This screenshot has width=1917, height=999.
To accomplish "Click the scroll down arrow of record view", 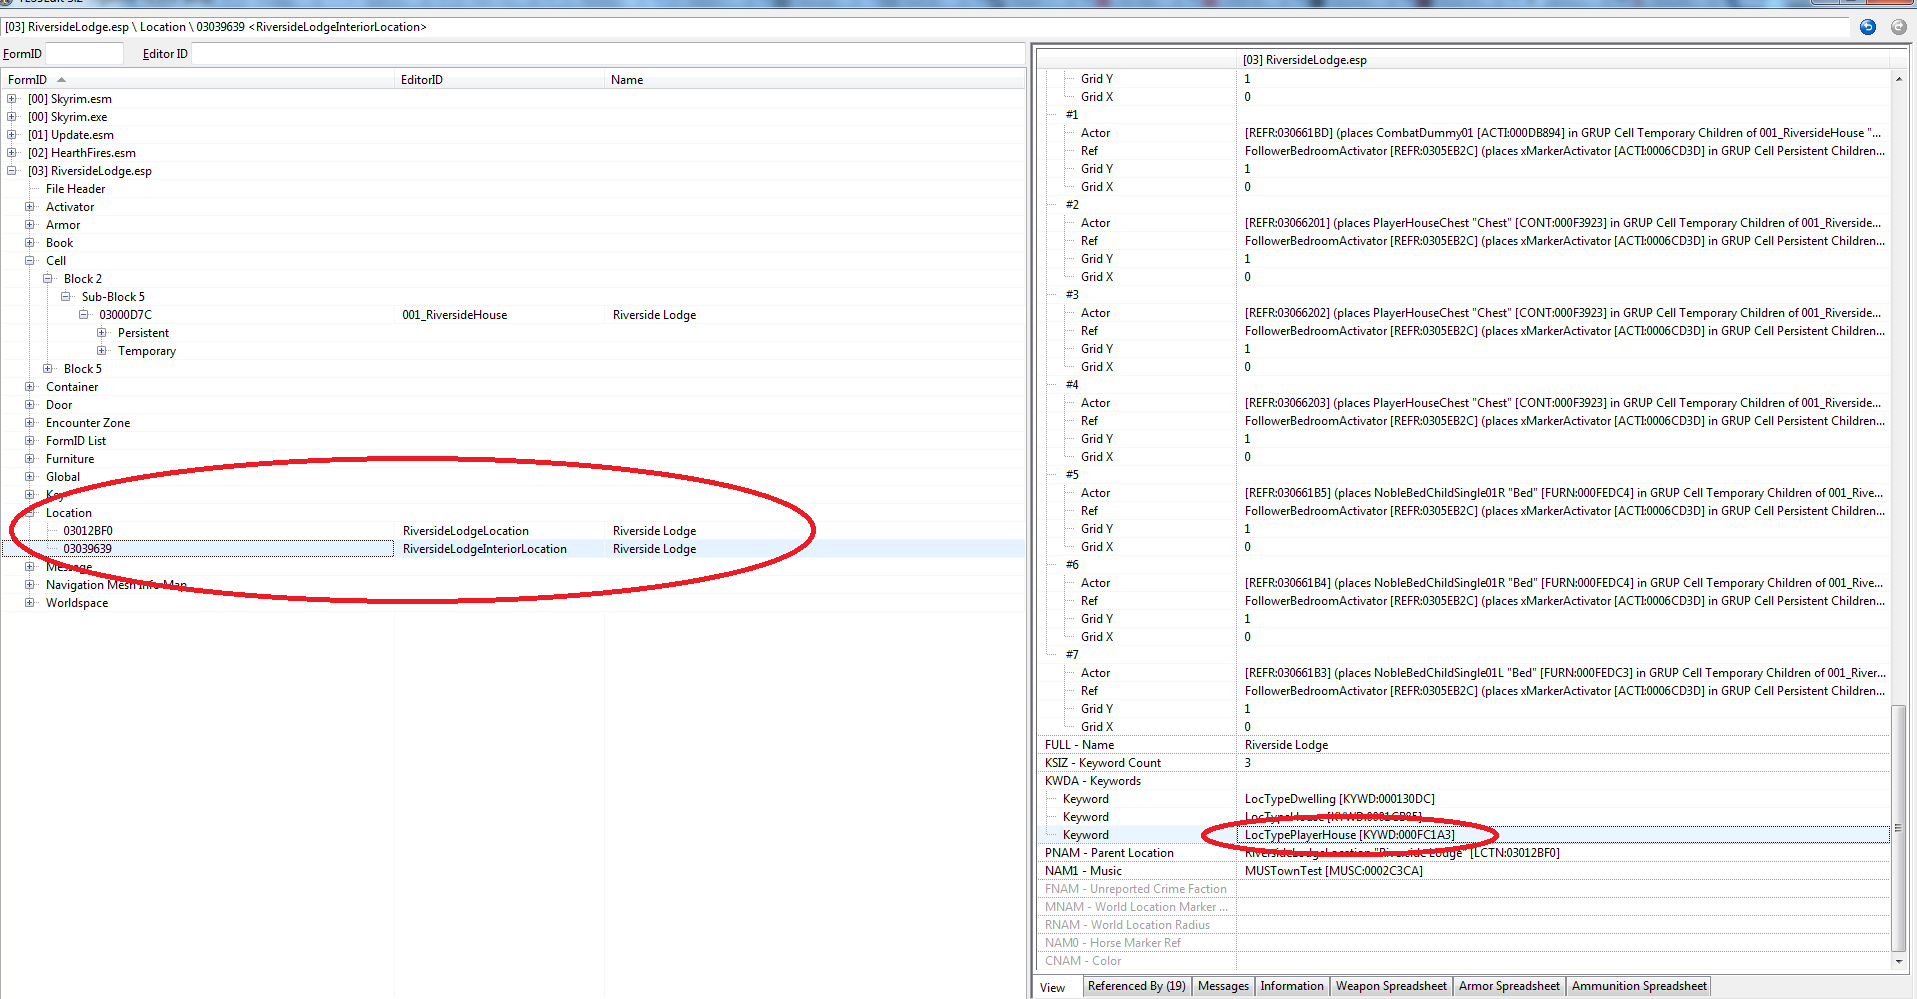I will point(1898,962).
